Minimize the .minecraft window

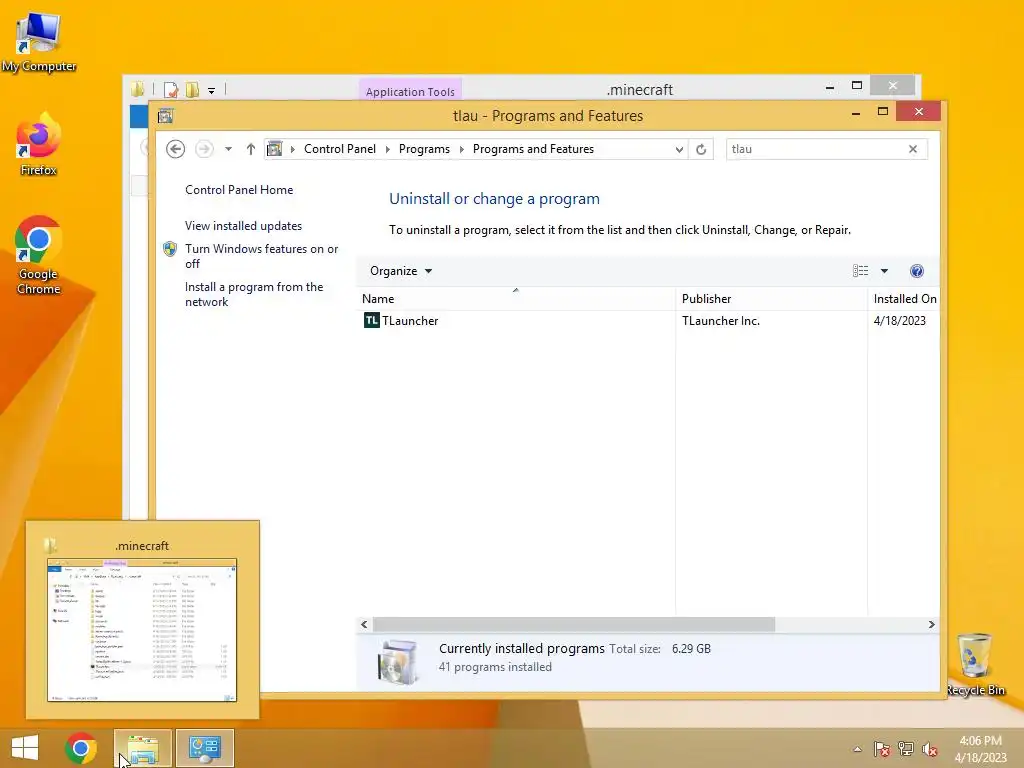click(x=829, y=87)
